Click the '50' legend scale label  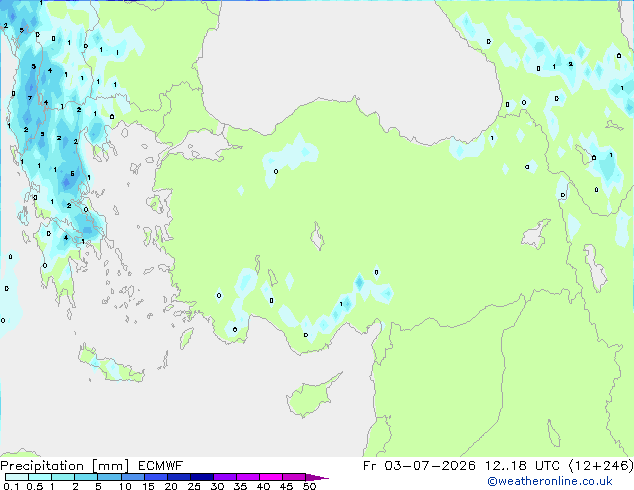(x=309, y=486)
